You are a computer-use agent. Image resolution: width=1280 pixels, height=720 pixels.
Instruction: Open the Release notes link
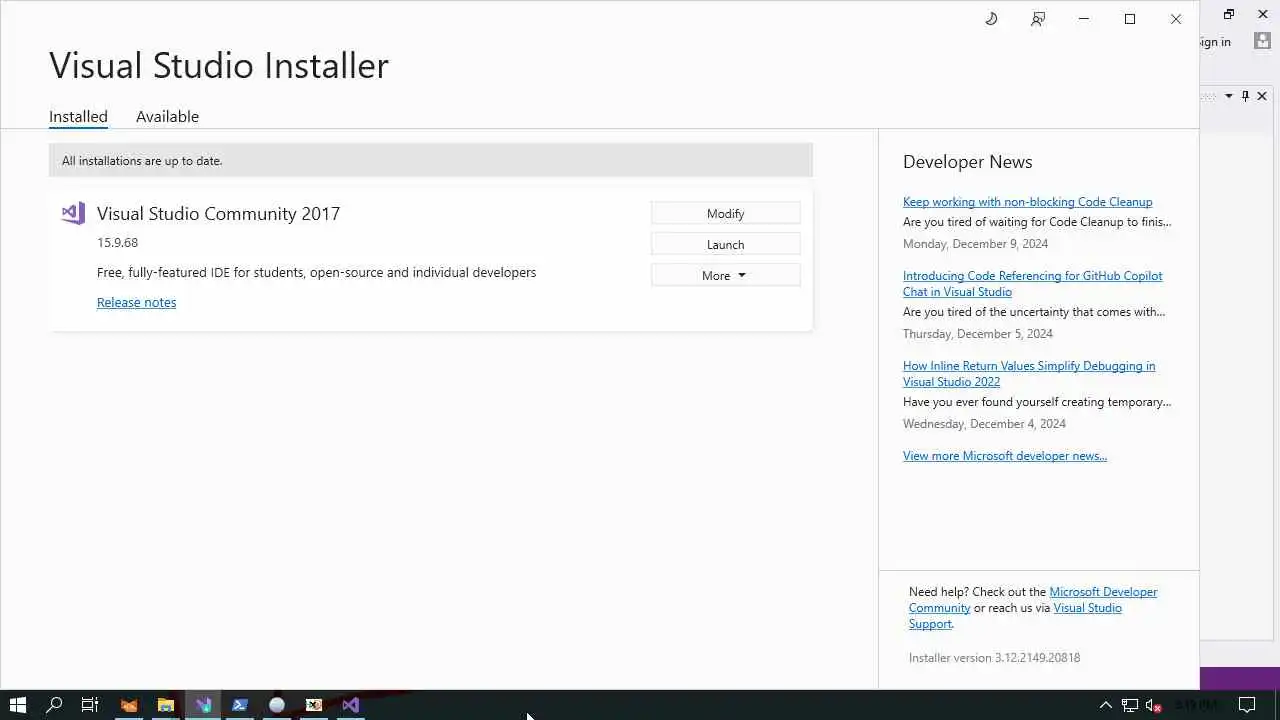(136, 302)
